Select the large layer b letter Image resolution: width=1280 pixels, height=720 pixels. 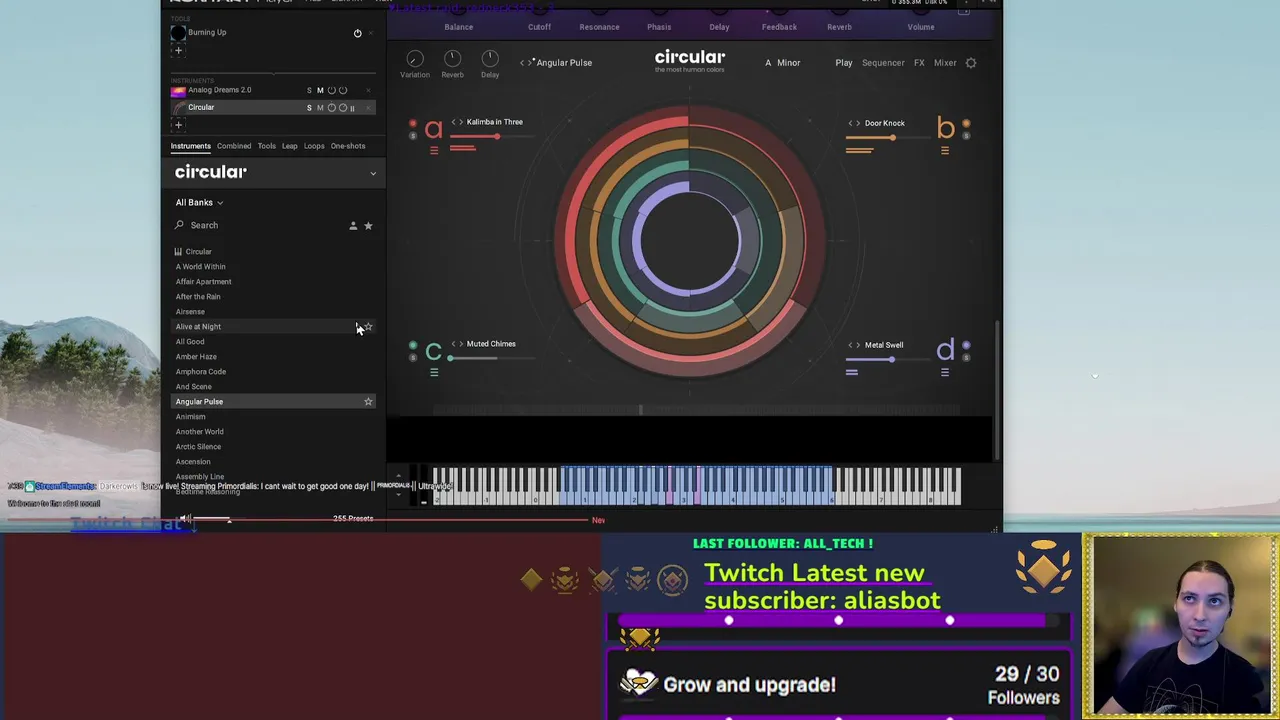pyautogui.click(x=946, y=128)
